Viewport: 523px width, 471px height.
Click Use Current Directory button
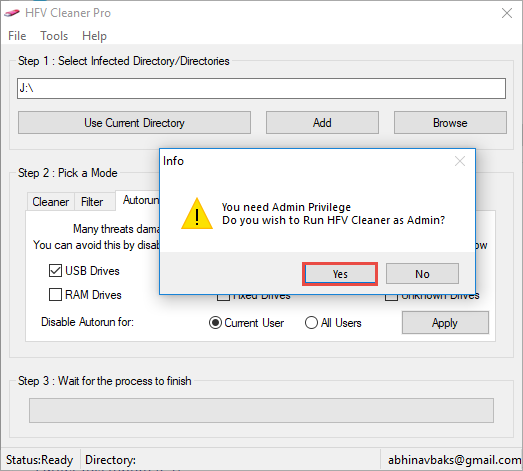134,123
